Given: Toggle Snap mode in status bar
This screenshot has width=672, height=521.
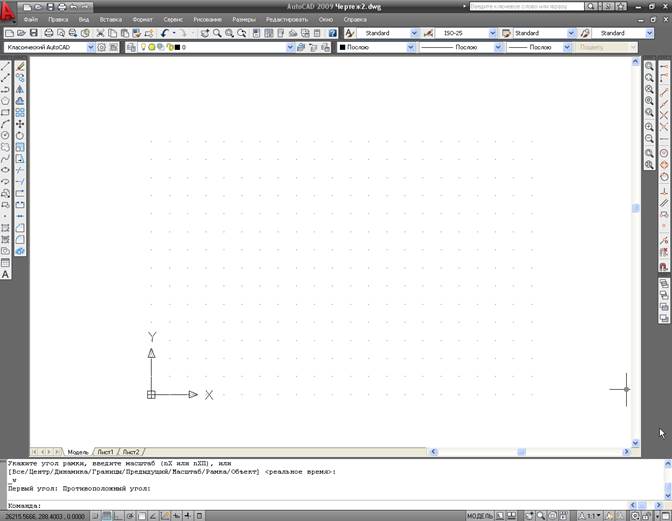Looking at the screenshot, I should pos(95,516).
